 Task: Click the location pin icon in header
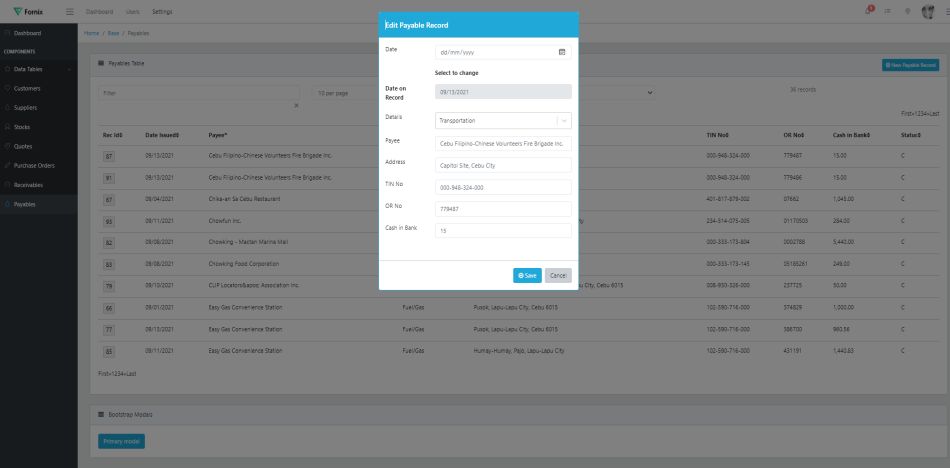tap(907, 11)
